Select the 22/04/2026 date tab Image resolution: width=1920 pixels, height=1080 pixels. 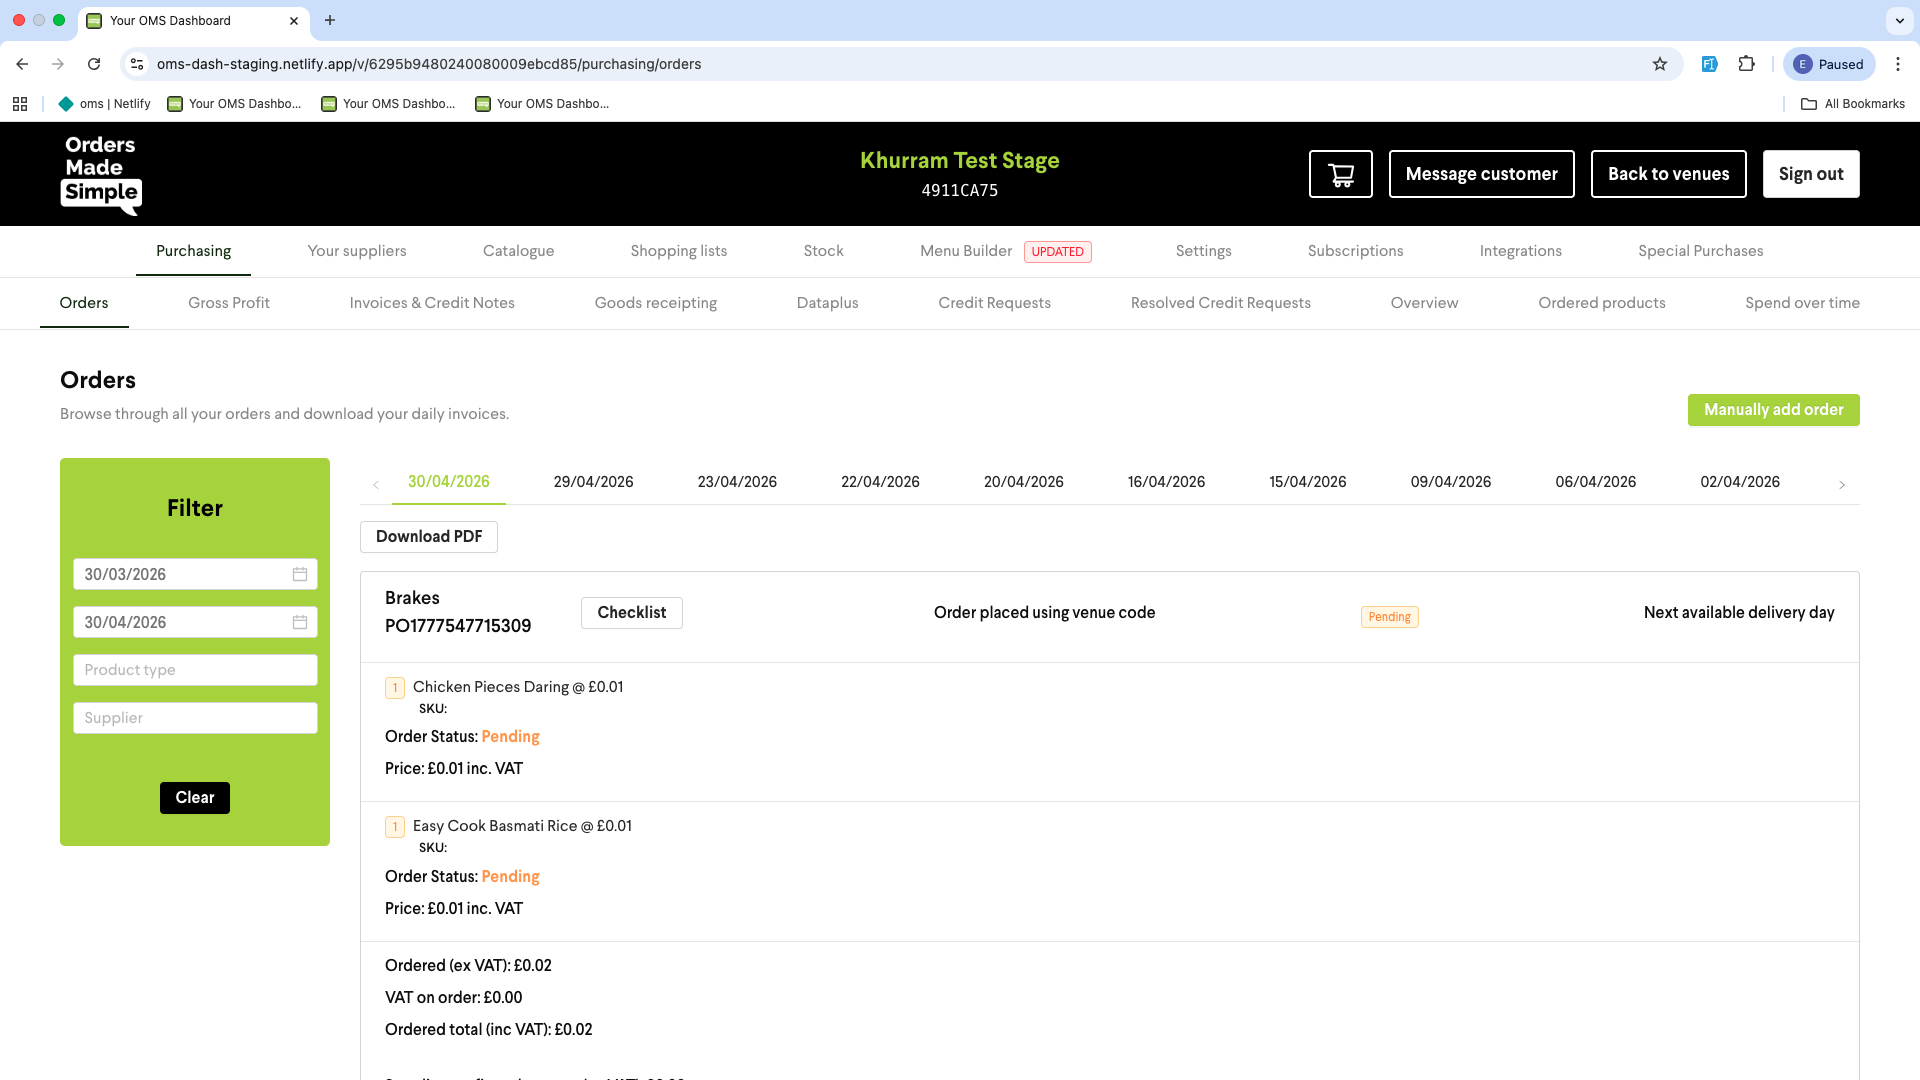click(880, 482)
